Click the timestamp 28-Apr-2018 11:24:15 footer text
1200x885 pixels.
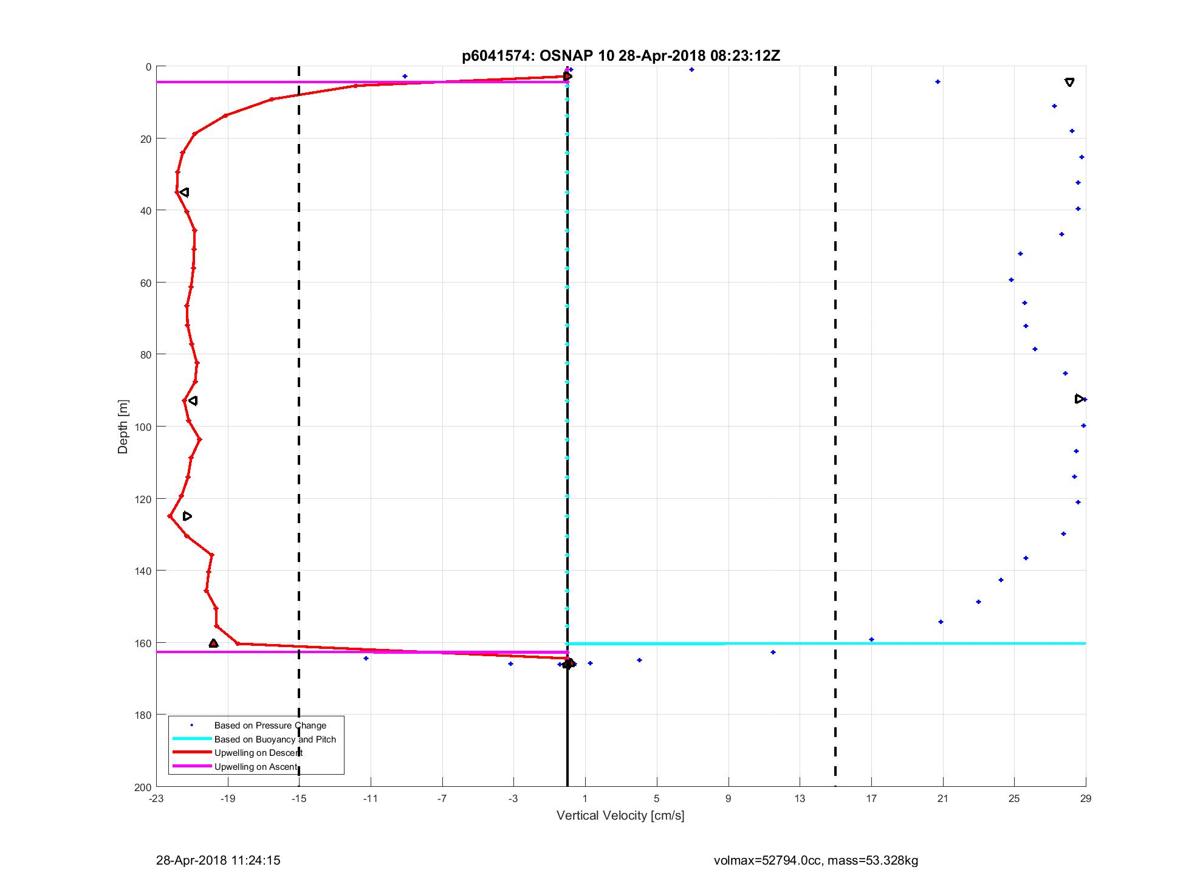[x=217, y=860]
